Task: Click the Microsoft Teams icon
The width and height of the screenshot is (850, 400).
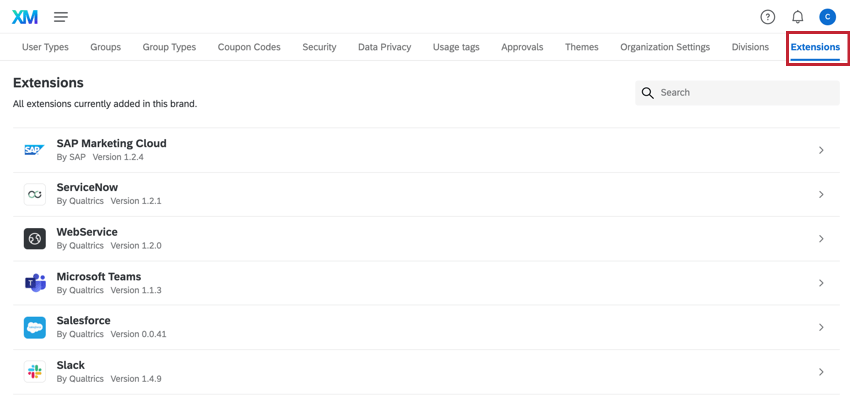Action: 35,283
